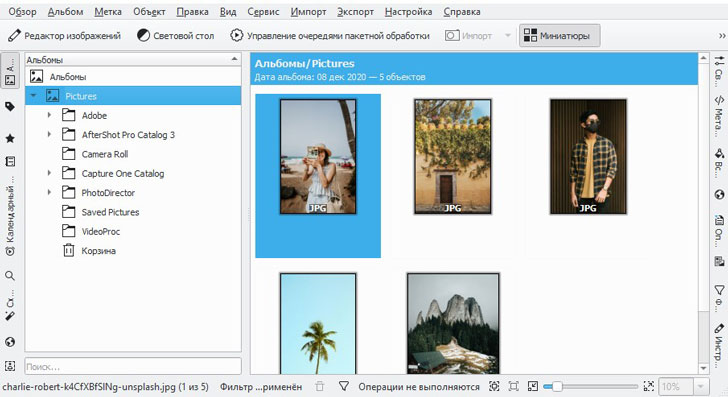The image size is (728, 397).
Task: Select the ivy wall door thumbnail
Action: pyautogui.click(x=453, y=156)
